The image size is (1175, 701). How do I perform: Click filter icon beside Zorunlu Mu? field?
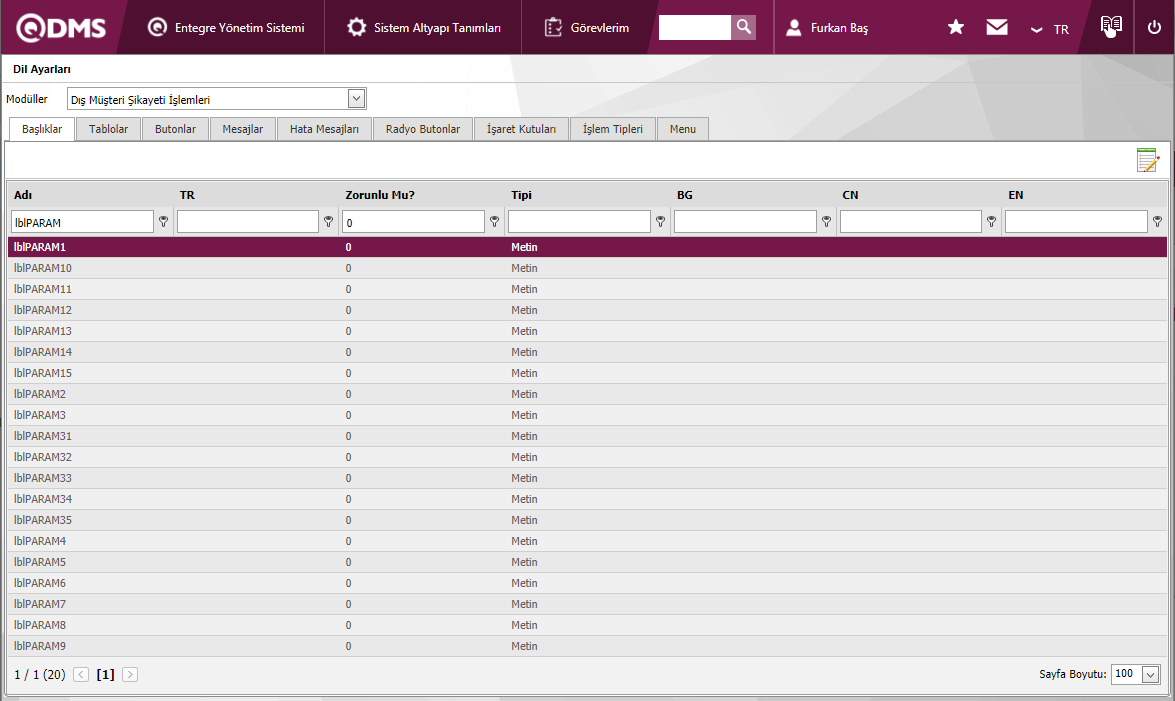pos(494,222)
